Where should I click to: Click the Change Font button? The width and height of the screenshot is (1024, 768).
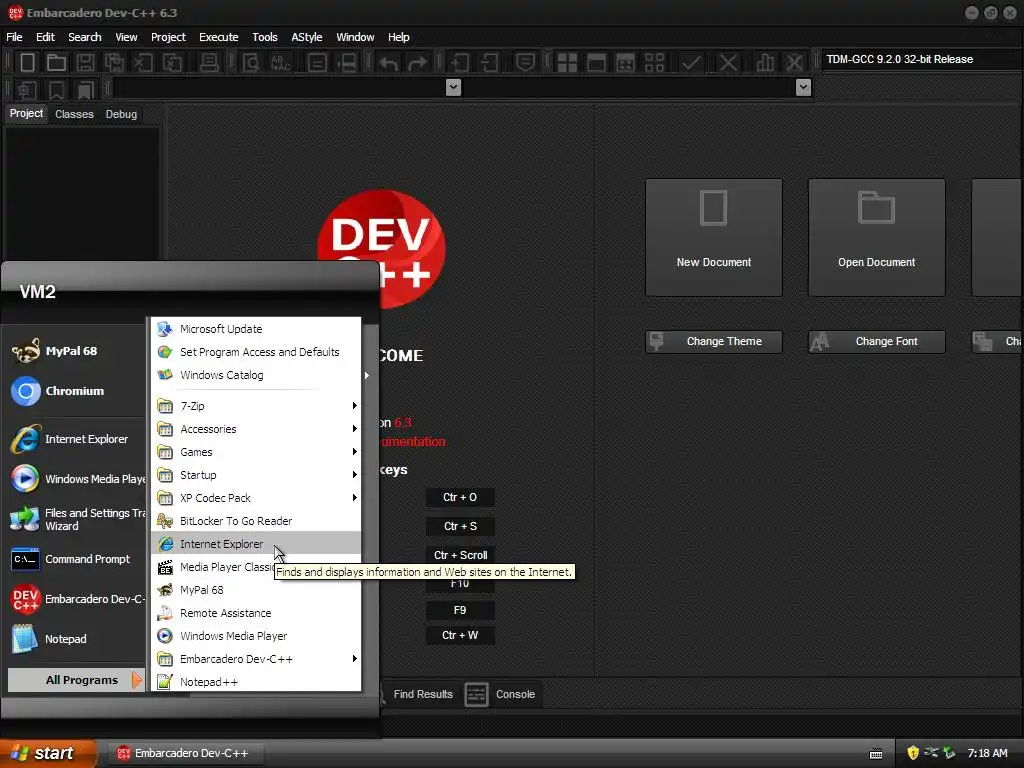tap(876, 342)
